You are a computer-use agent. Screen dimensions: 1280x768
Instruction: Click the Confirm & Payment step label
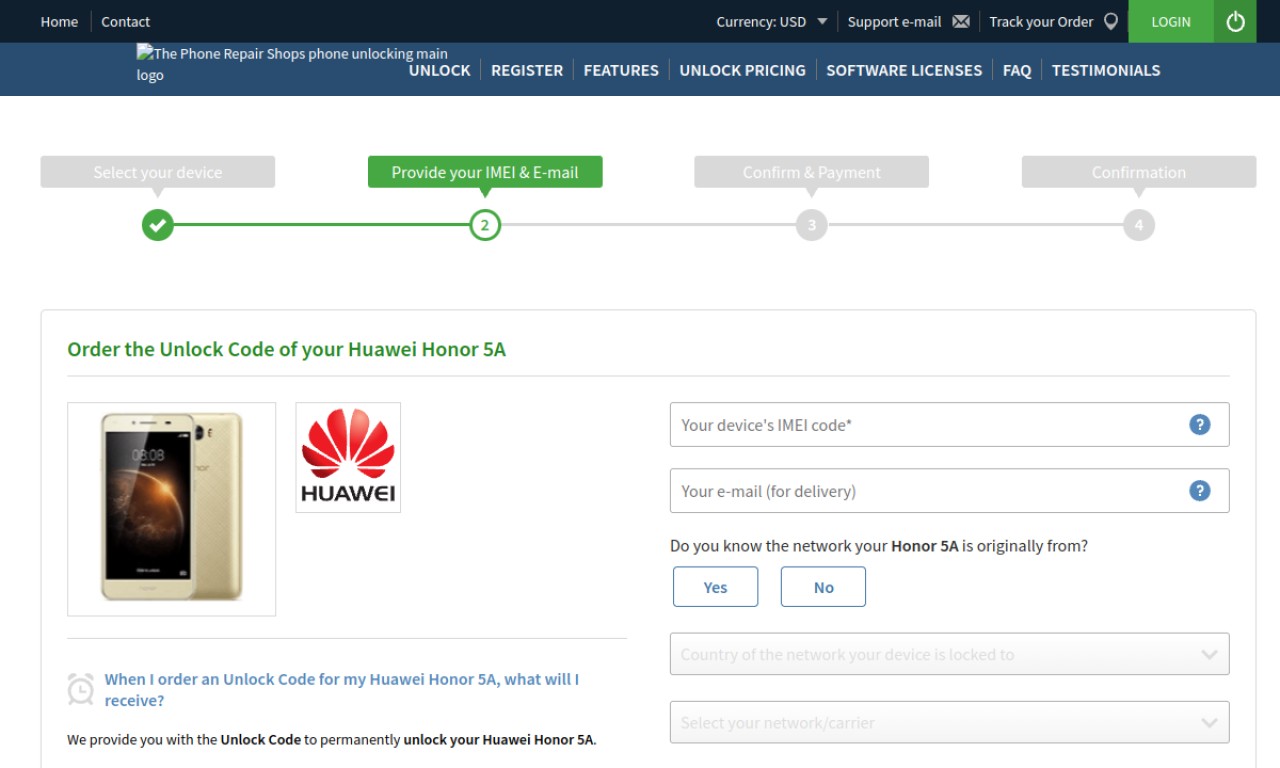812,172
